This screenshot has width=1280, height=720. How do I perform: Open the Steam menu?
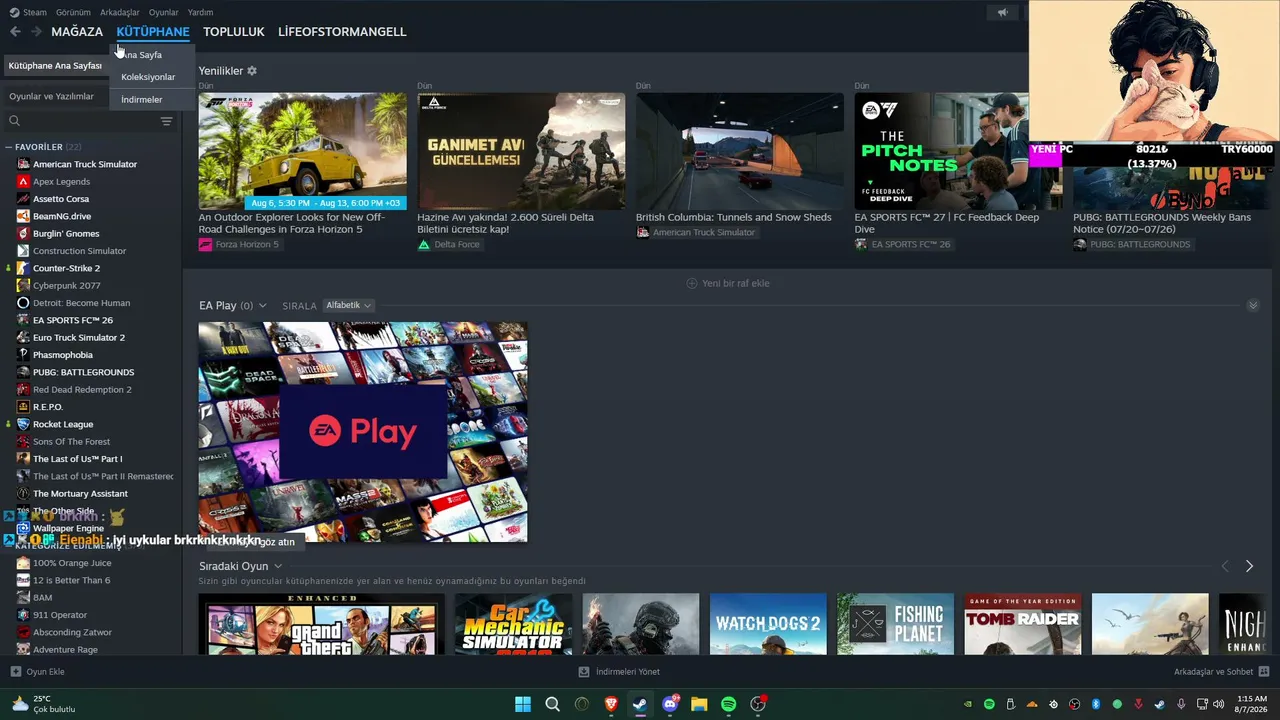click(x=28, y=13)
